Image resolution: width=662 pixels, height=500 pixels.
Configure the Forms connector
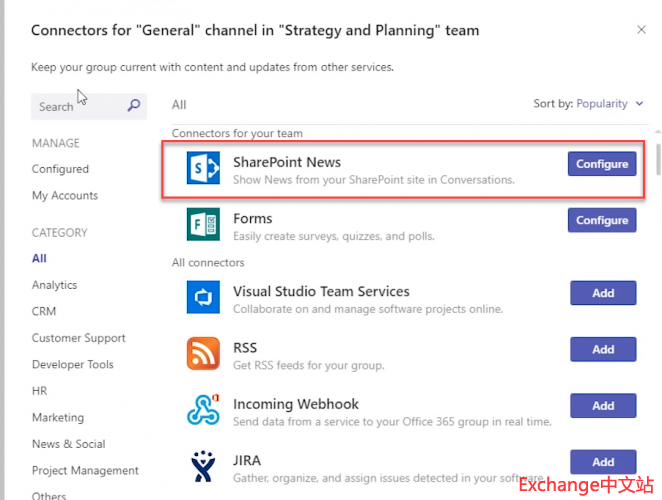(x=602, y=220)
